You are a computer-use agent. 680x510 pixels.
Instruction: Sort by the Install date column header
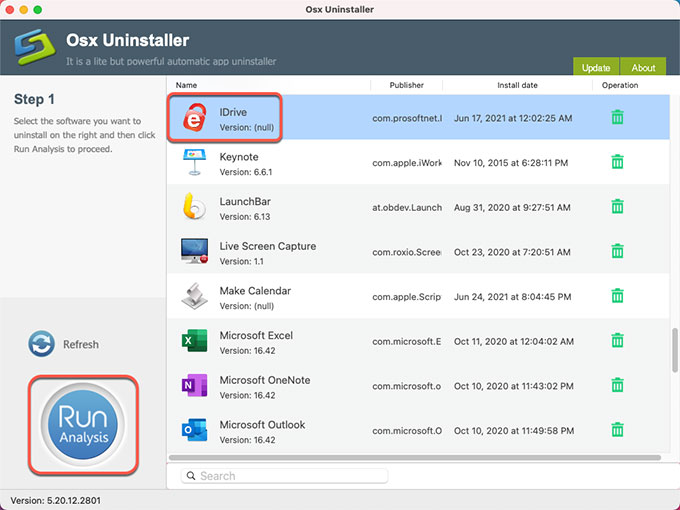tap(517, 85)
